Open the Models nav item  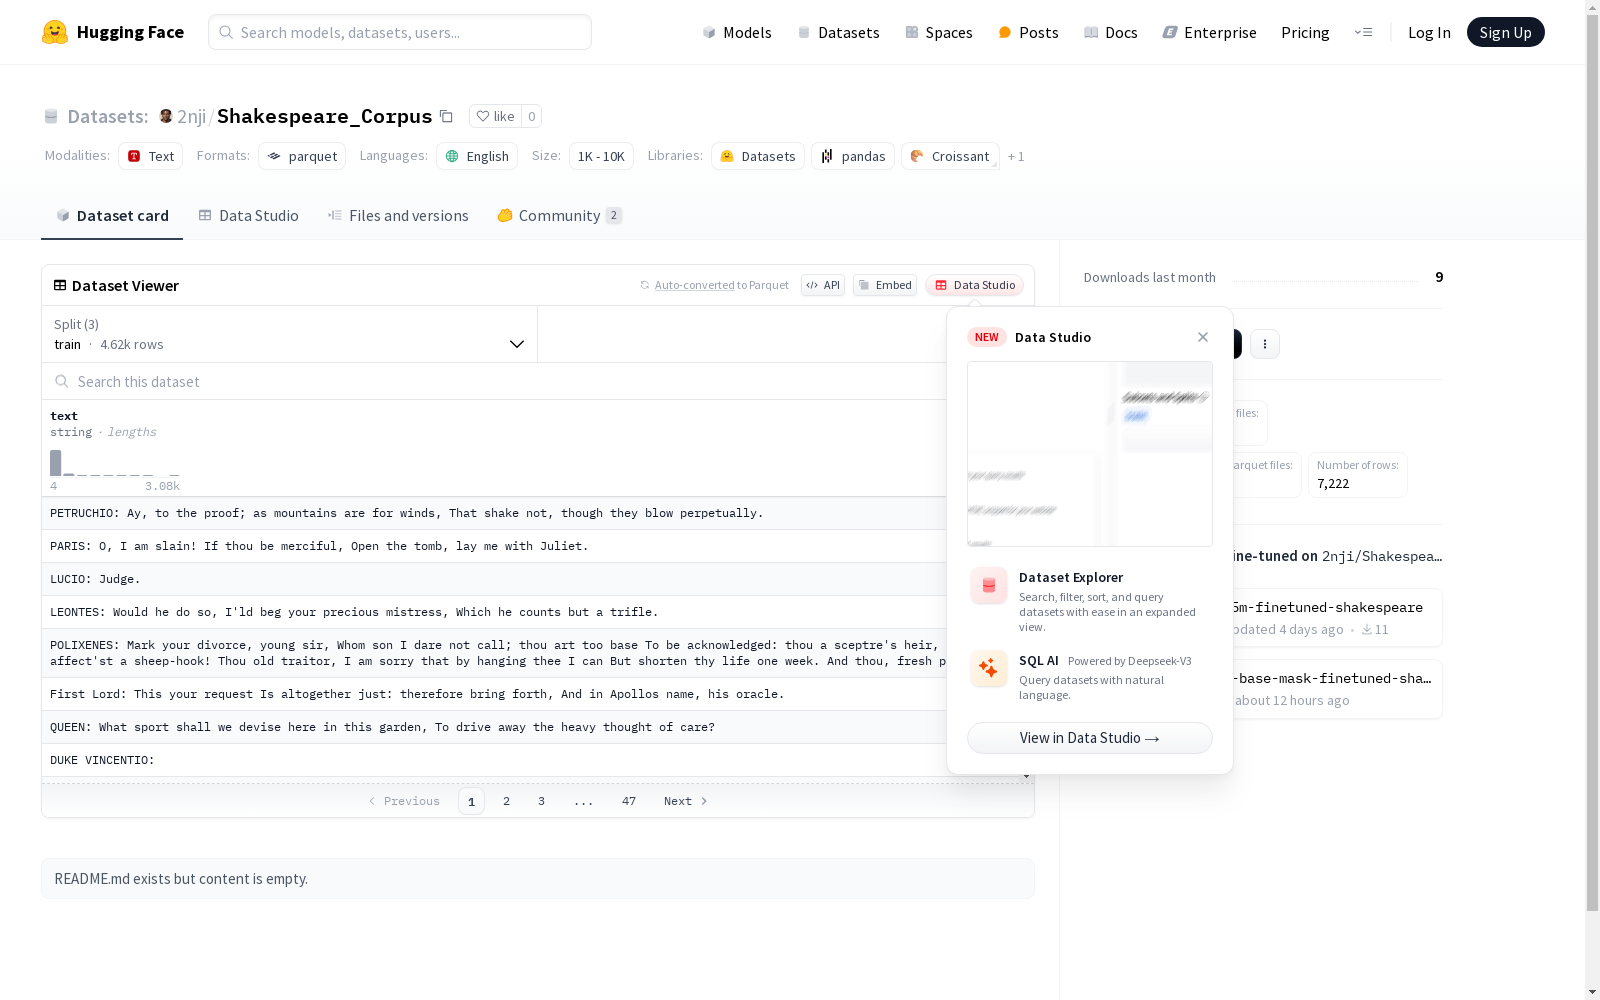click(737, 32)
